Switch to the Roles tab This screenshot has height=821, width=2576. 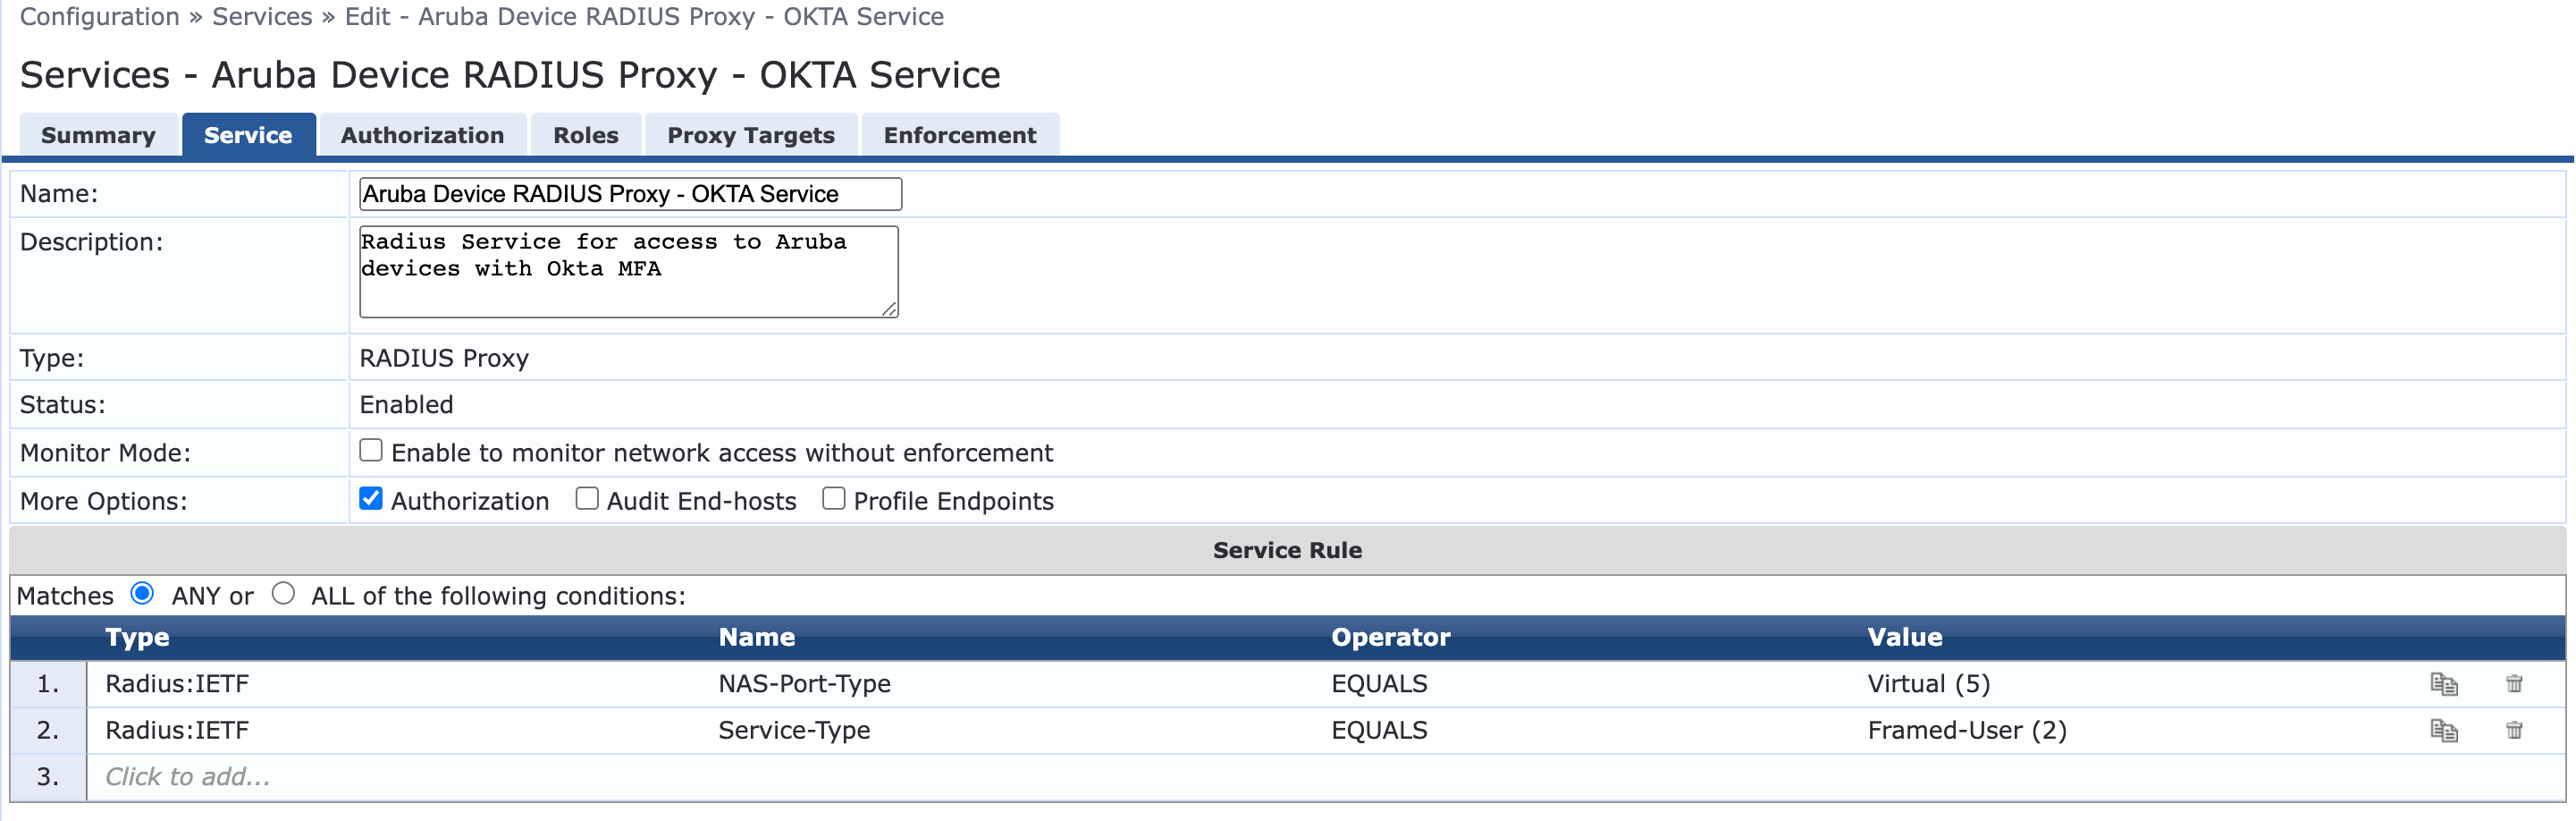click(585, 135)
